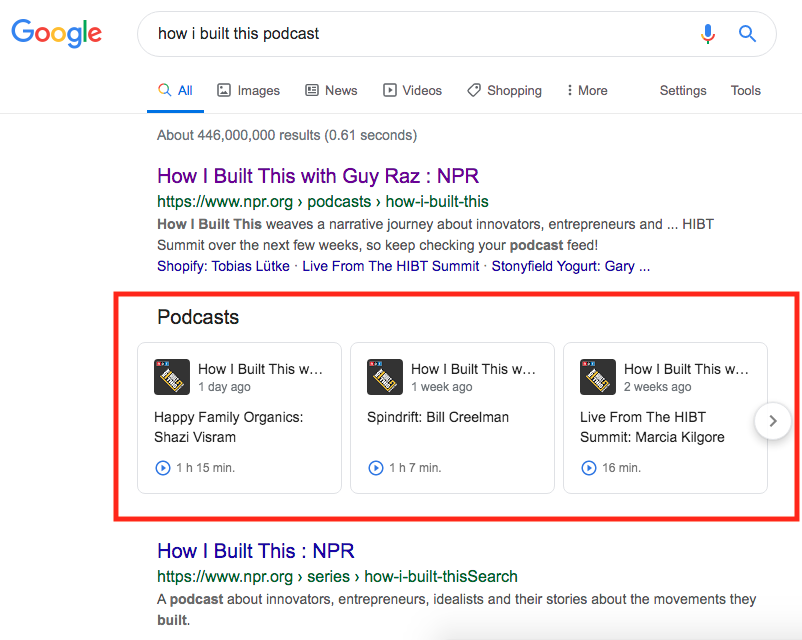Viewport: 802px width, 640px height.
Task: Select the All tab
Action: (x=175, y=91)
